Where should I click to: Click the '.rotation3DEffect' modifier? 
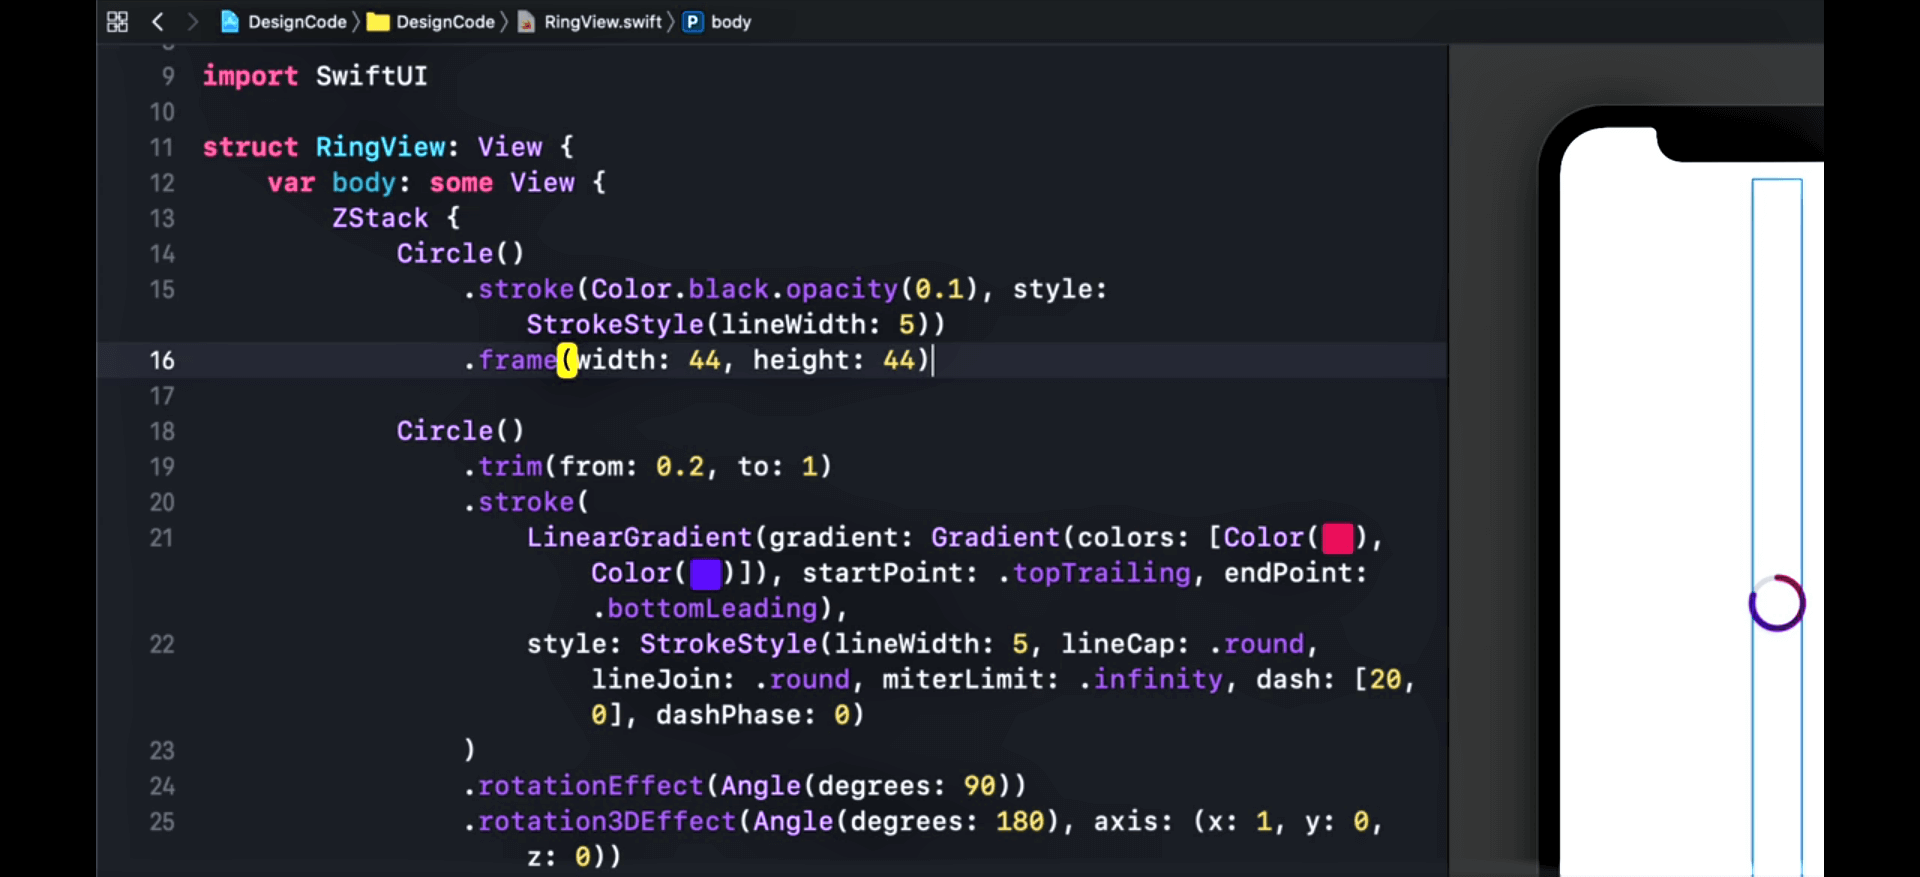600,822
